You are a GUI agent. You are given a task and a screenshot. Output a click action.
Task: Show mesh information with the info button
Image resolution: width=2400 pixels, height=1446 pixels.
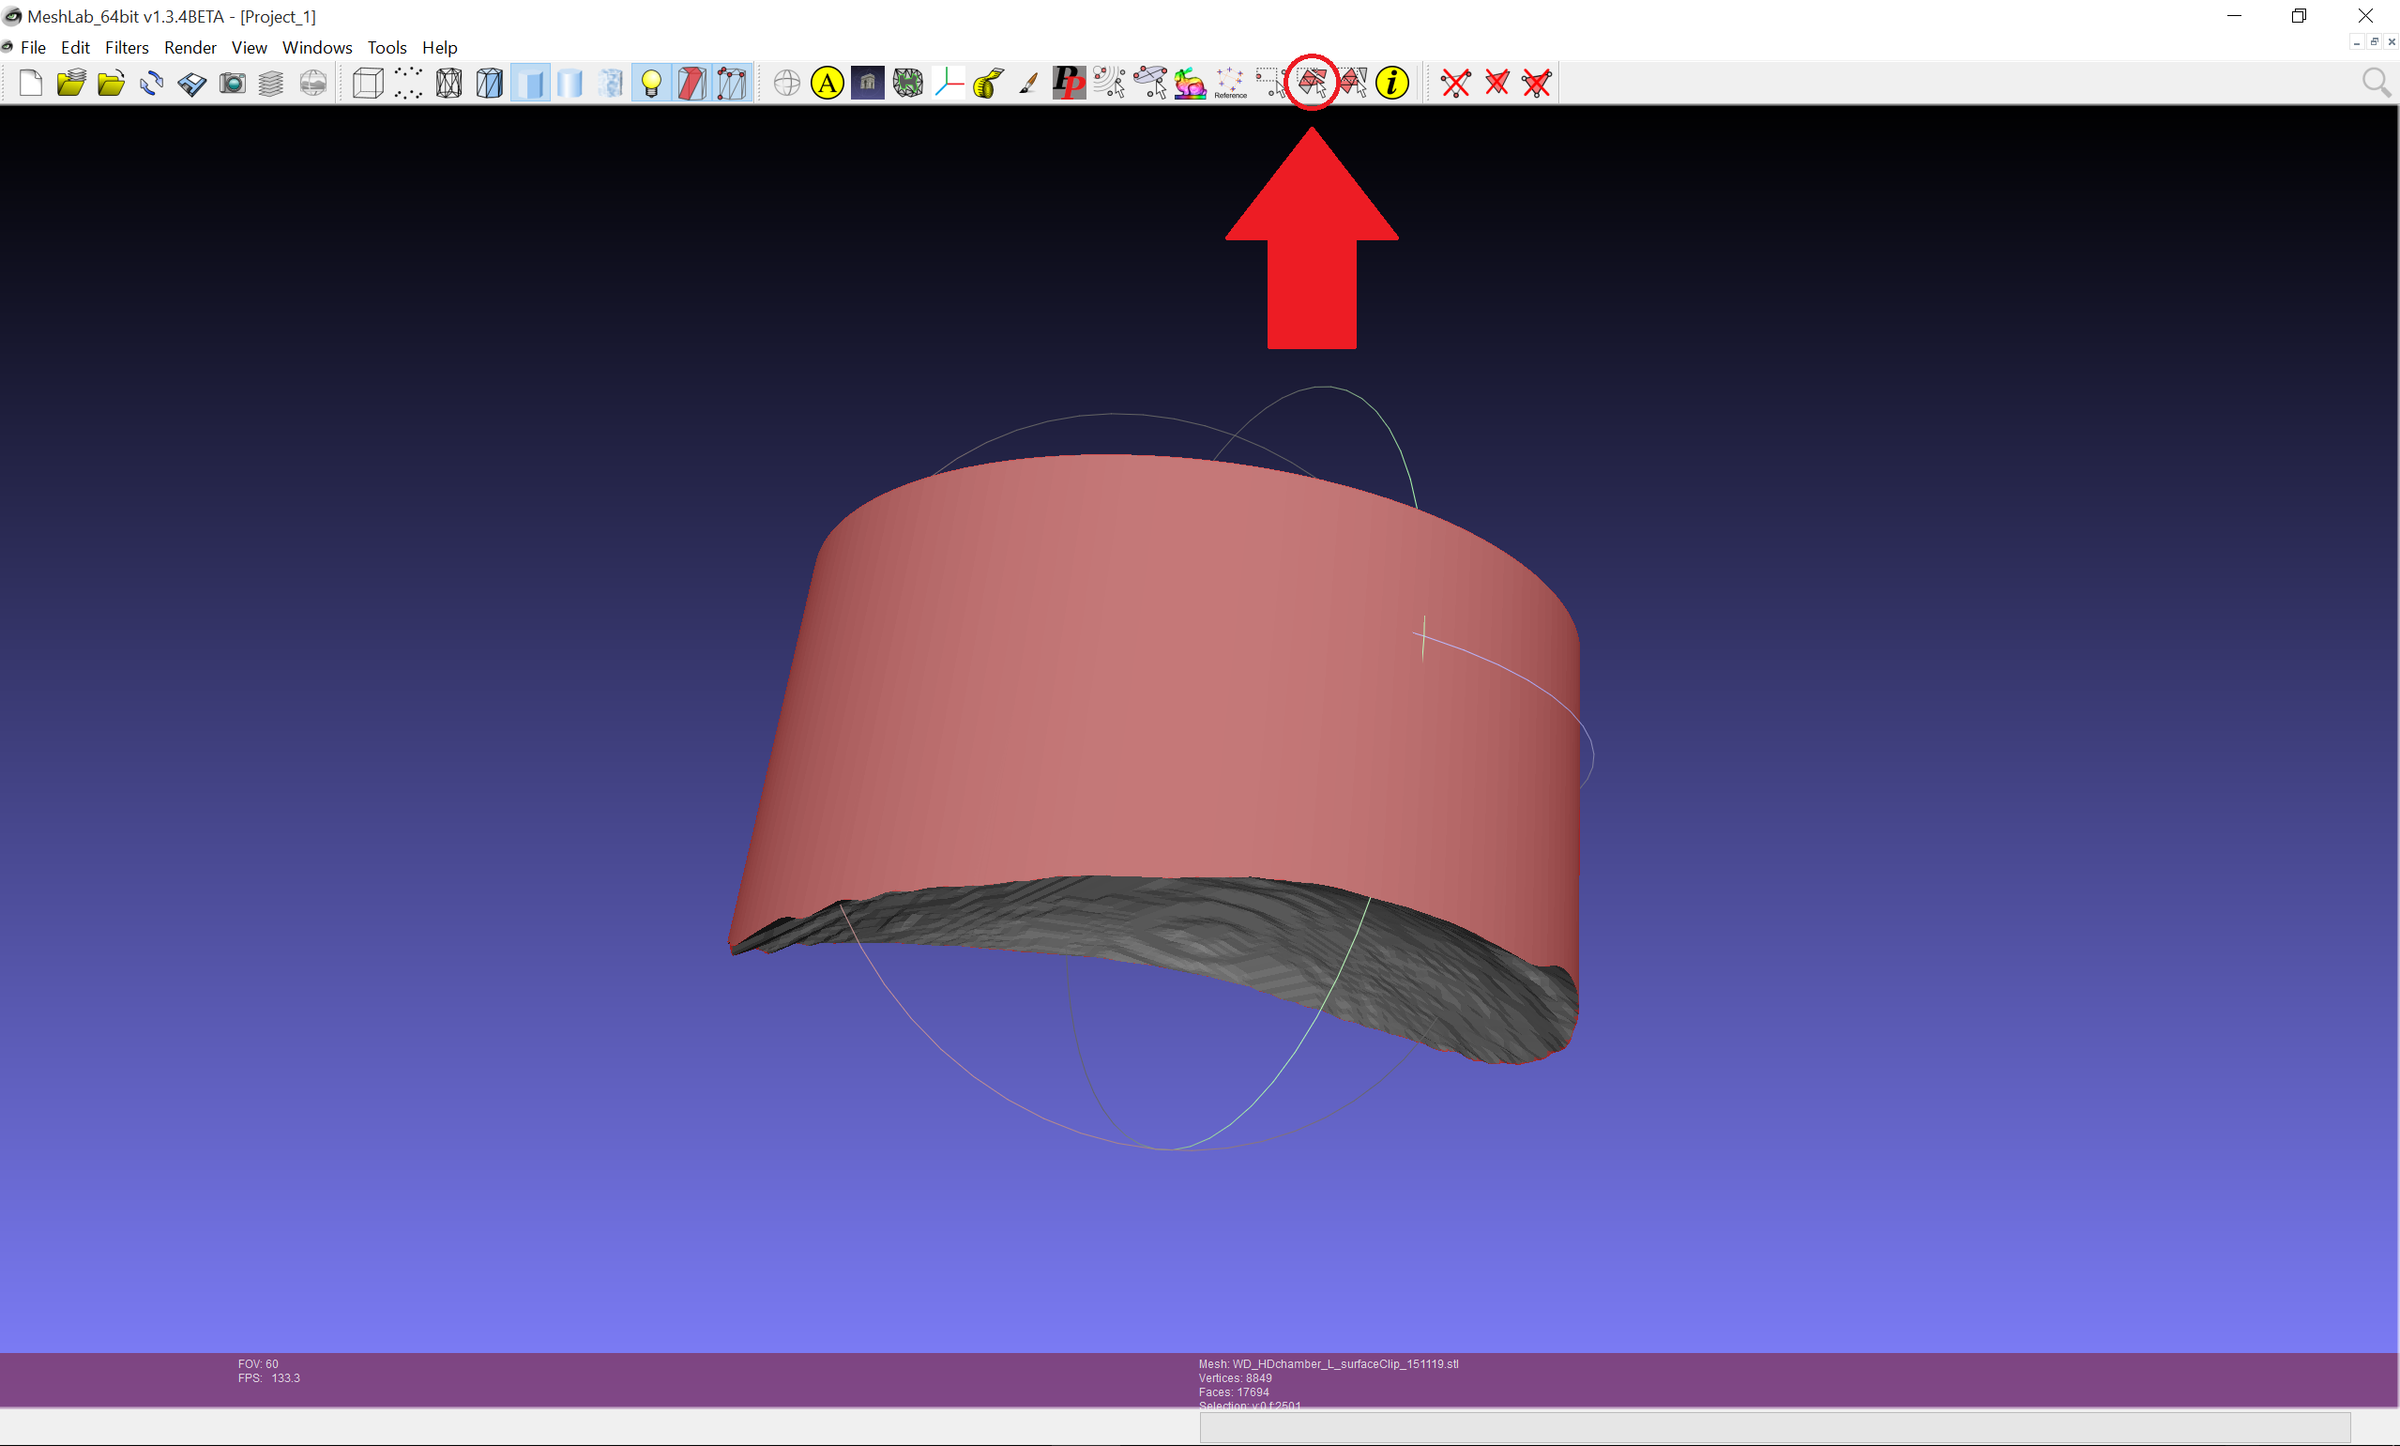click(1391, 83)
